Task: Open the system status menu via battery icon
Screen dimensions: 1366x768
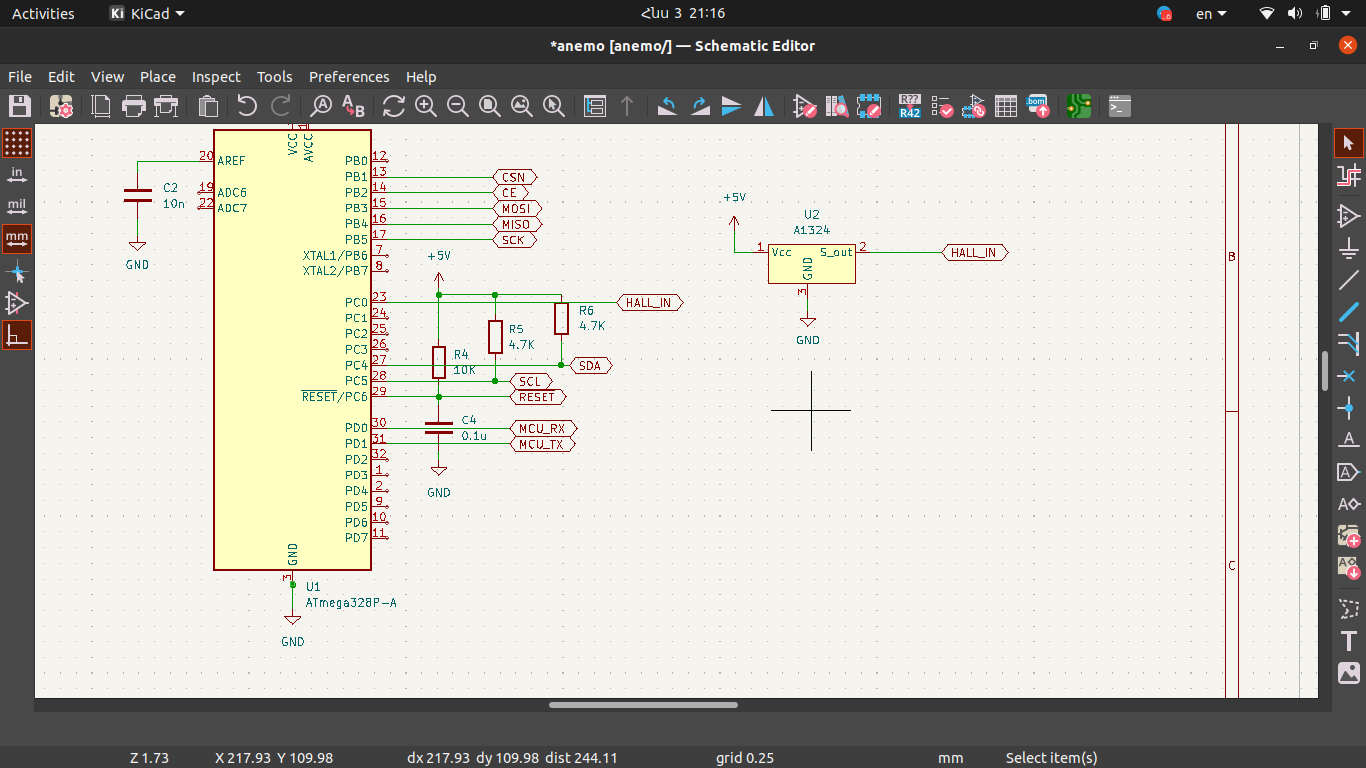Action: pos(1324,14)
